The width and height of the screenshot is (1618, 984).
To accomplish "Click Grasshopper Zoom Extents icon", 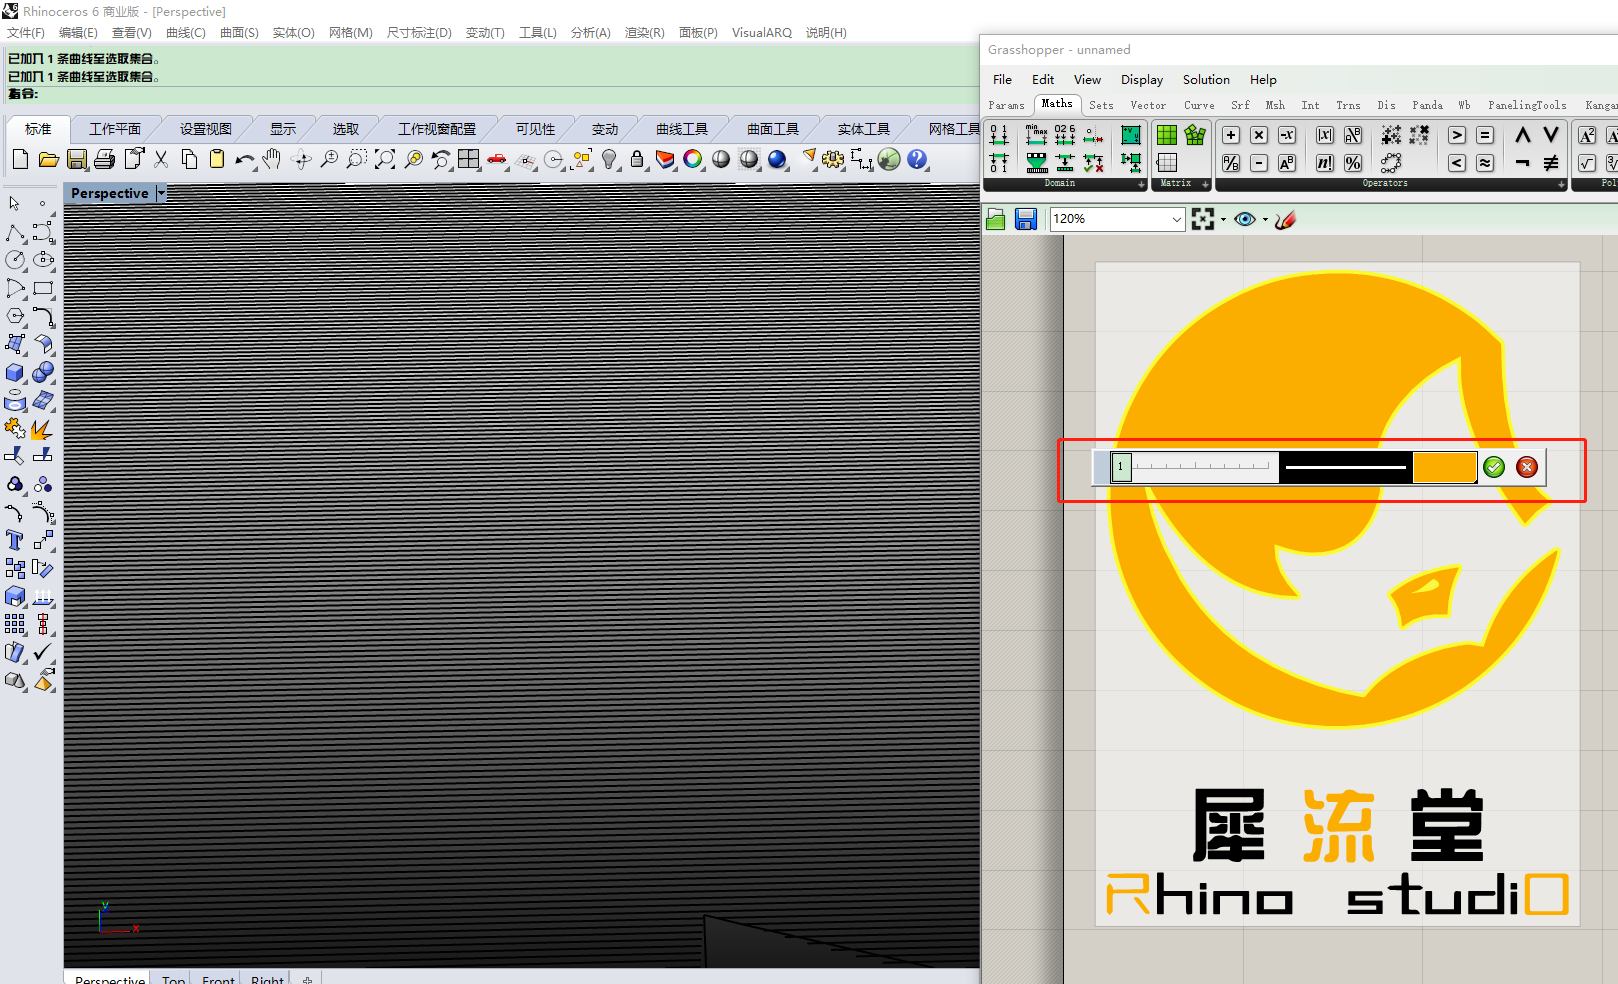I will pos(1203,219).
